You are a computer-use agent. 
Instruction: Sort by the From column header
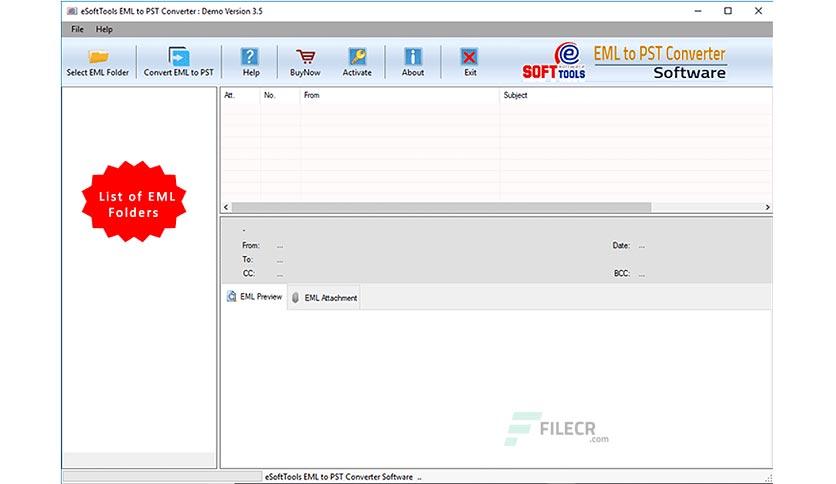click(x=400, y=95)
